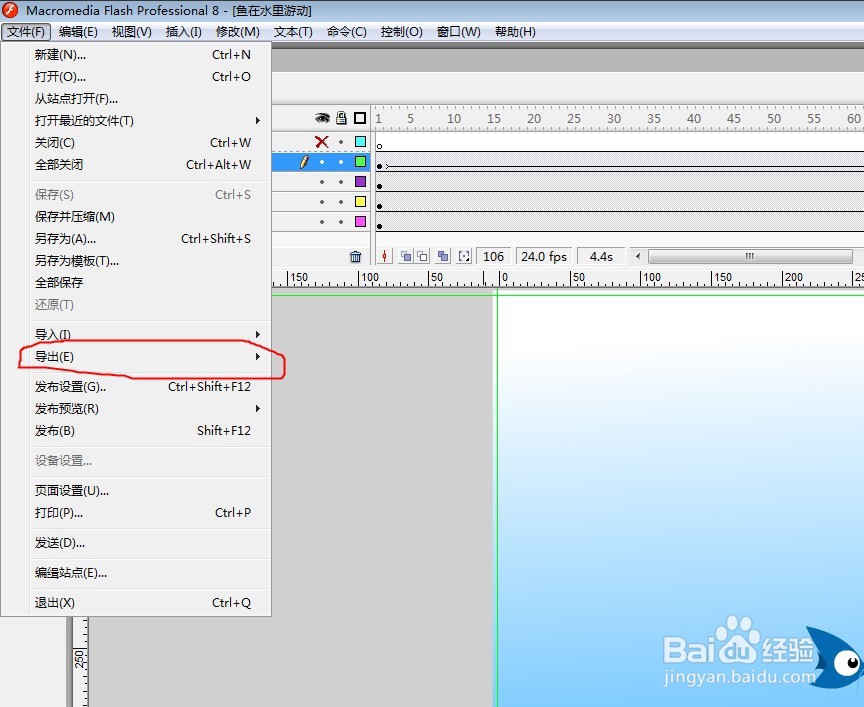Enable onion skin outlines button
This screenshot has width=864, height=707.
(x=423, y=256)
